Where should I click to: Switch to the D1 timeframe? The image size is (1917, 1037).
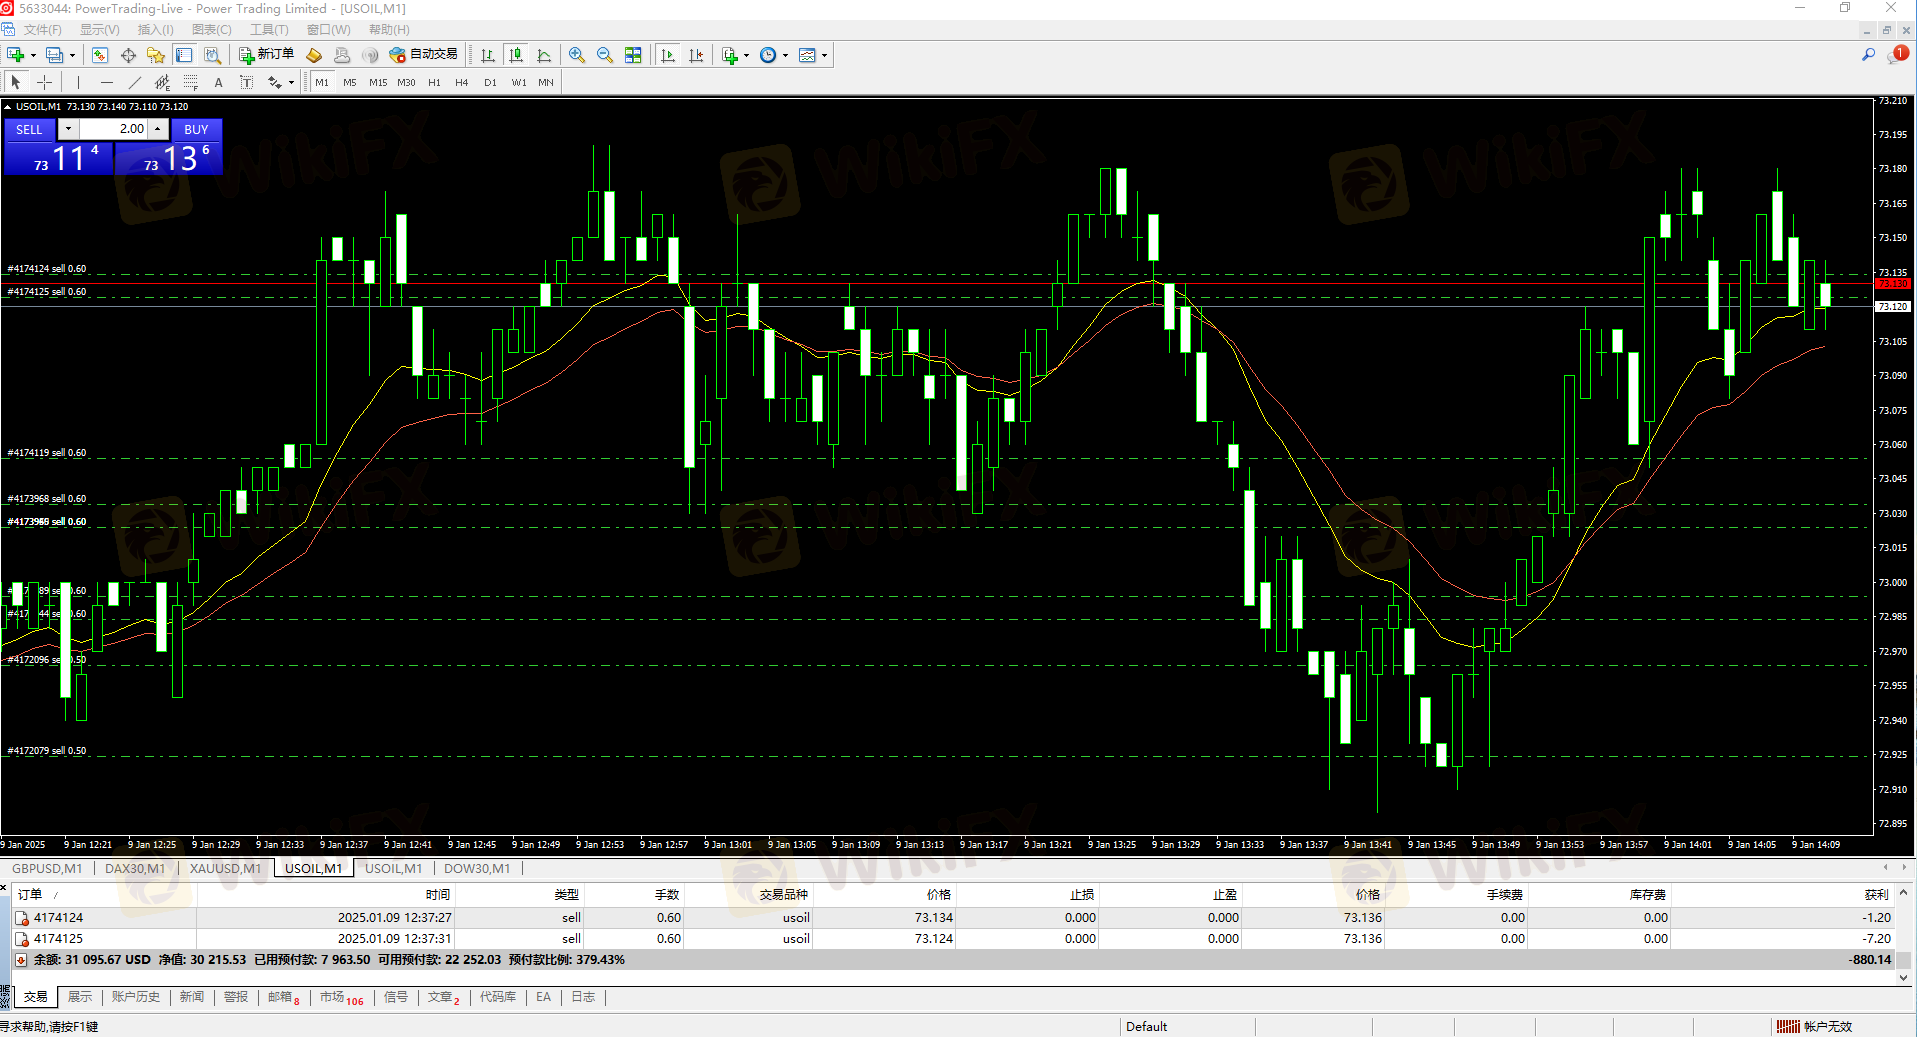pos(490,82)
